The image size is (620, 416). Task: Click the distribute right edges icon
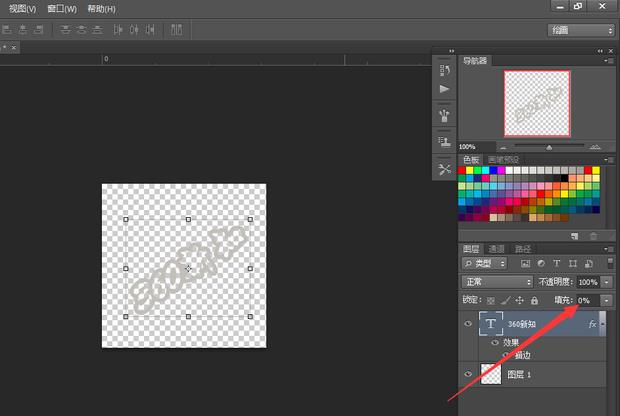tap(150, 30)
